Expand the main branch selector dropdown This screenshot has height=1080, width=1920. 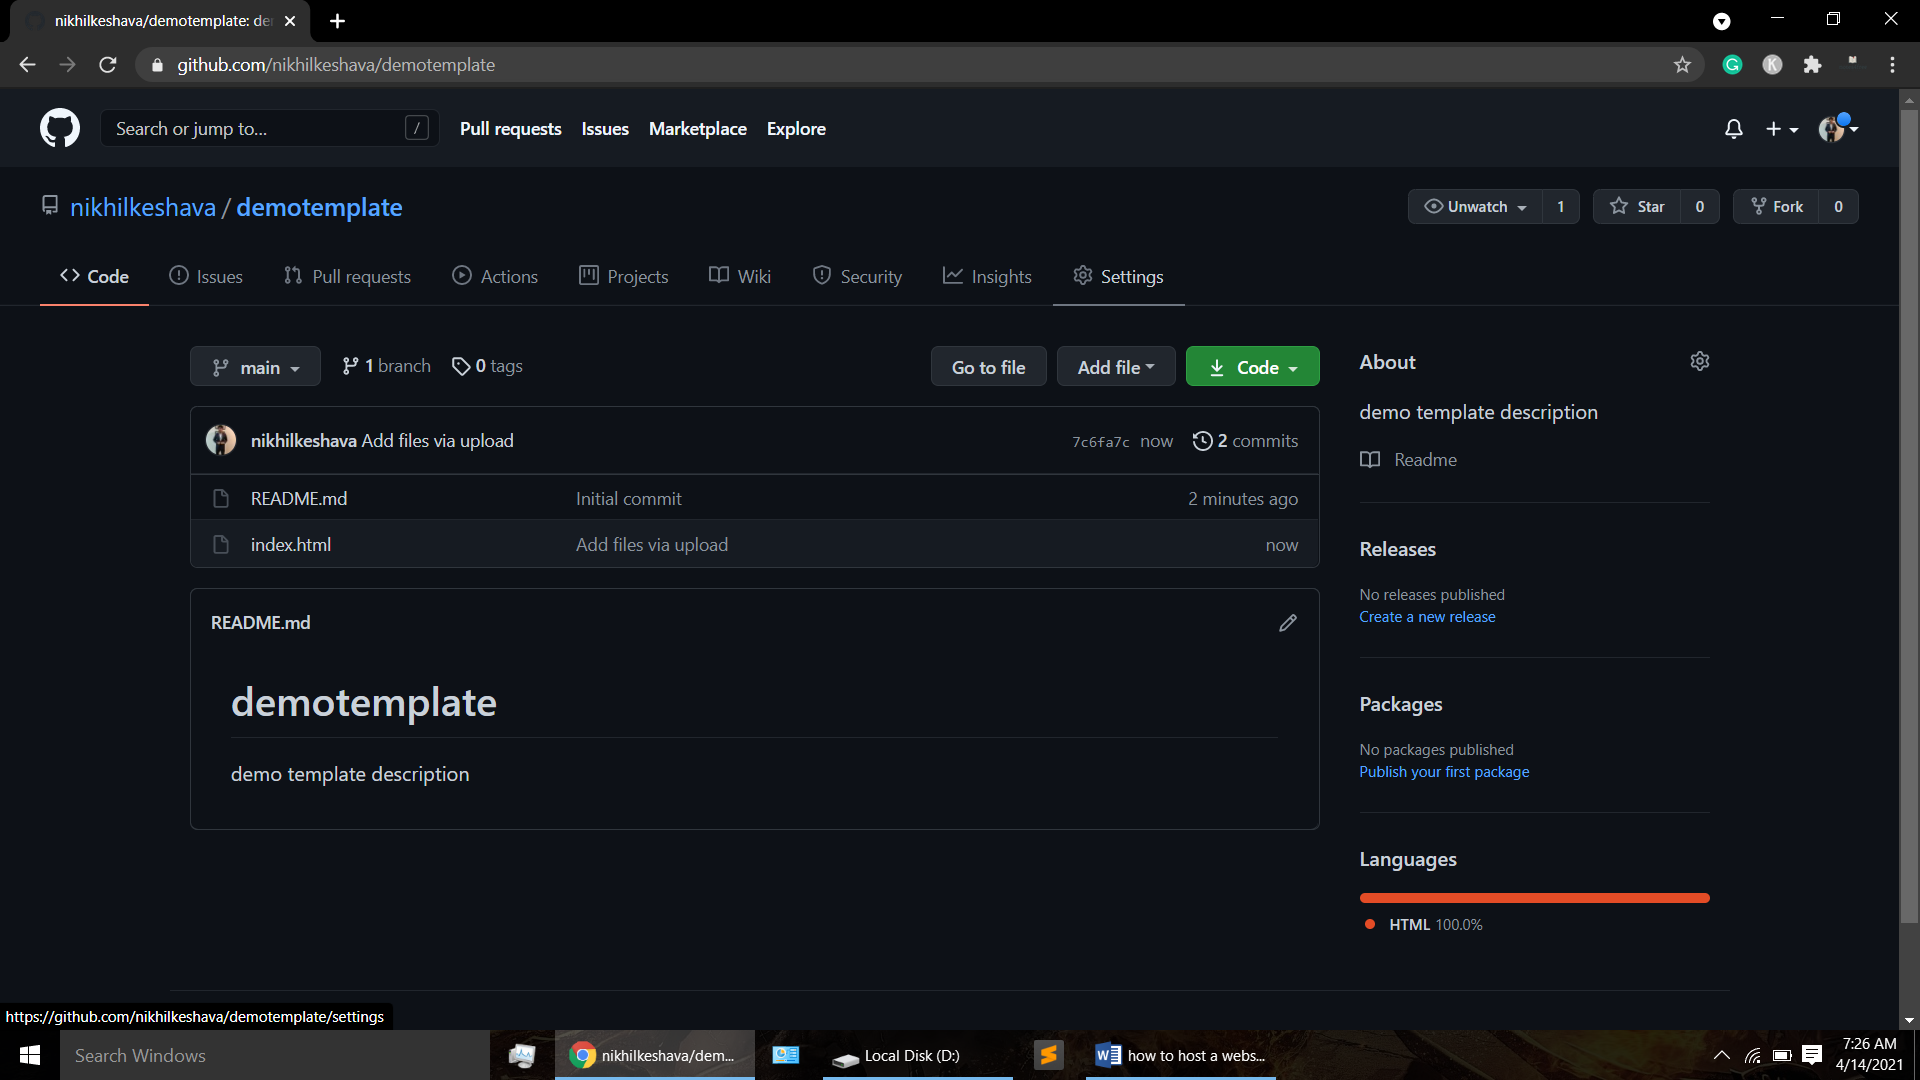click(x=256, y=365)
